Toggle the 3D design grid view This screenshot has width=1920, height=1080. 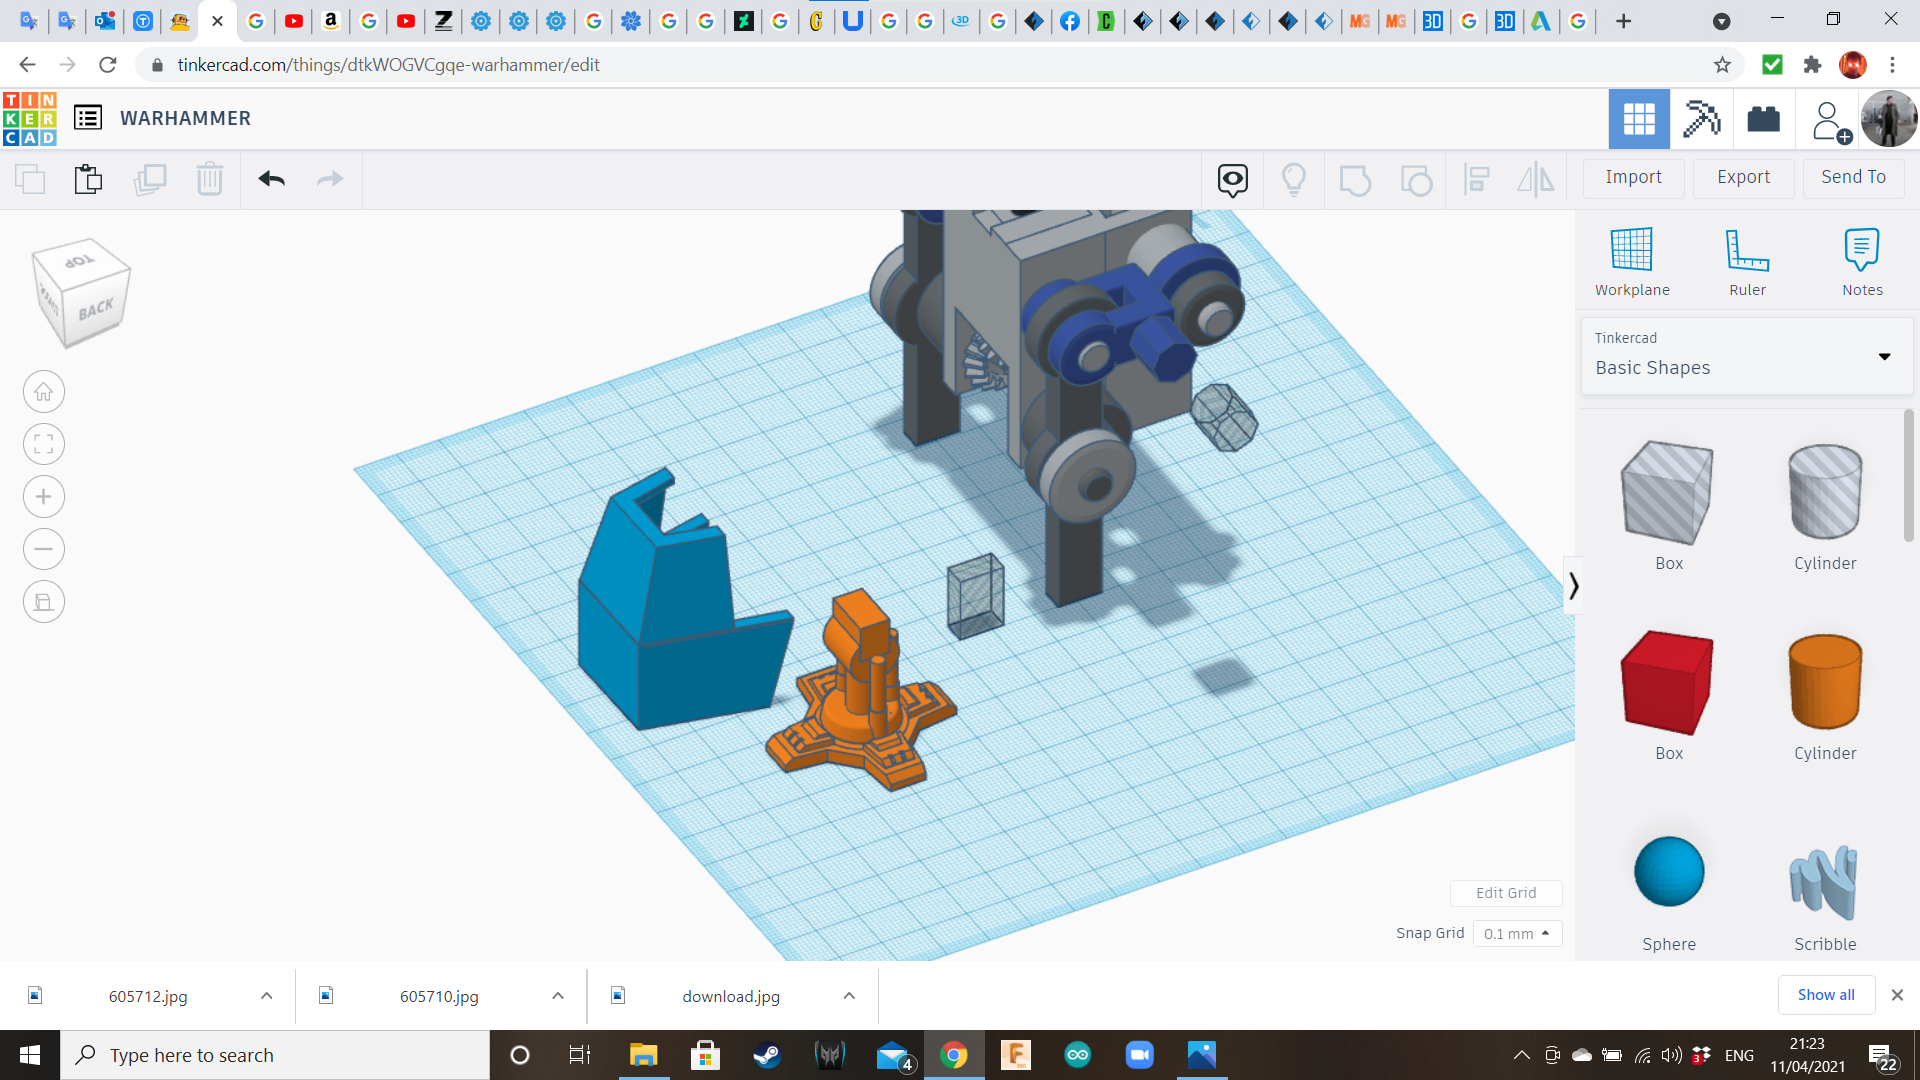coord(1638,119)
